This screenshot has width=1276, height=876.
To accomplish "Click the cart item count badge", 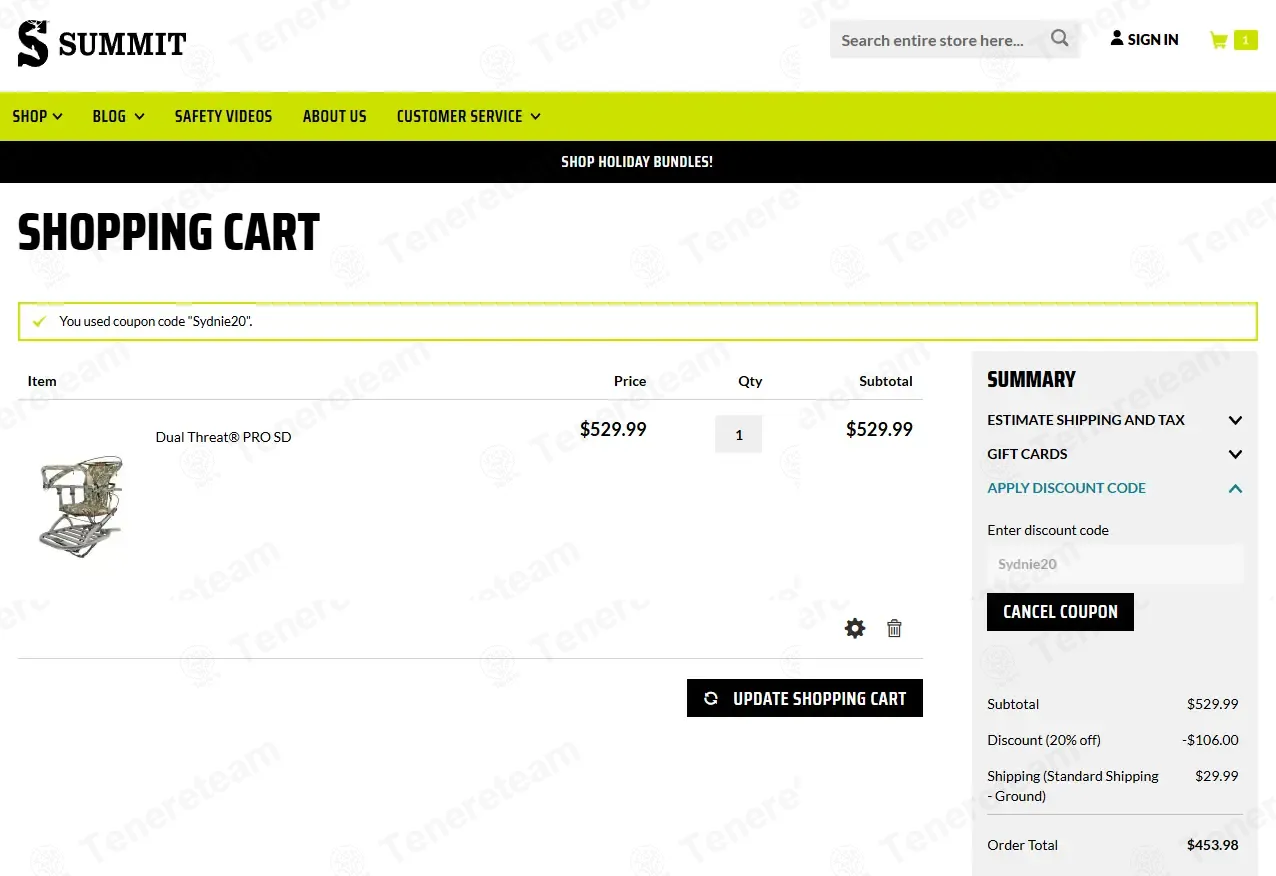I will tap(1245, 40).
